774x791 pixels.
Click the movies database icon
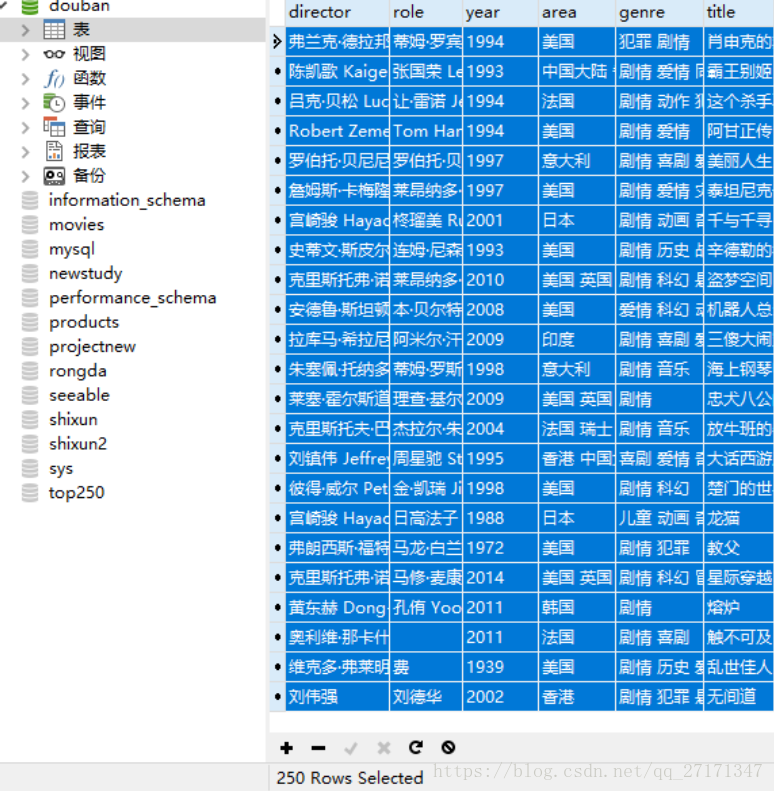click(30, 224)
